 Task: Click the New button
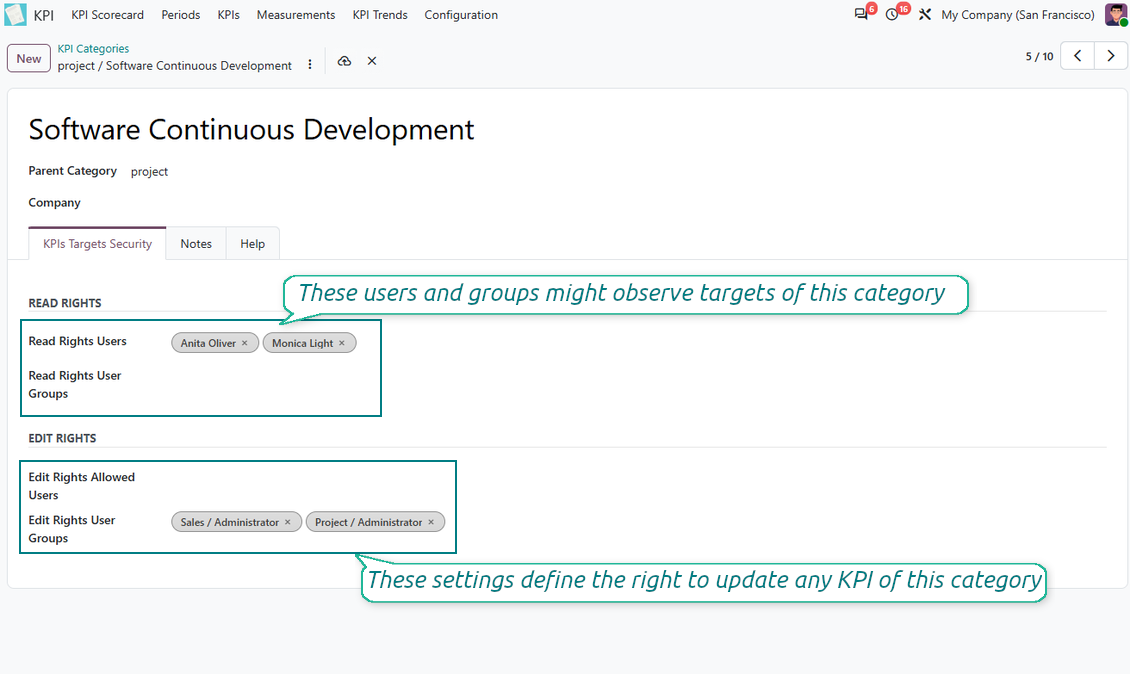pyautogui.click(x=29, y=58)
